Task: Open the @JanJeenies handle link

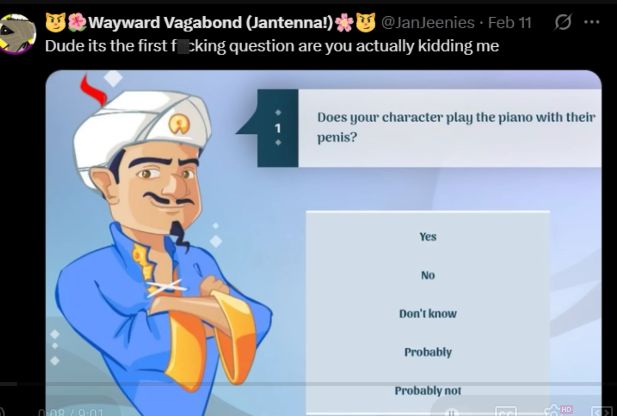Action: coord(427,22)
